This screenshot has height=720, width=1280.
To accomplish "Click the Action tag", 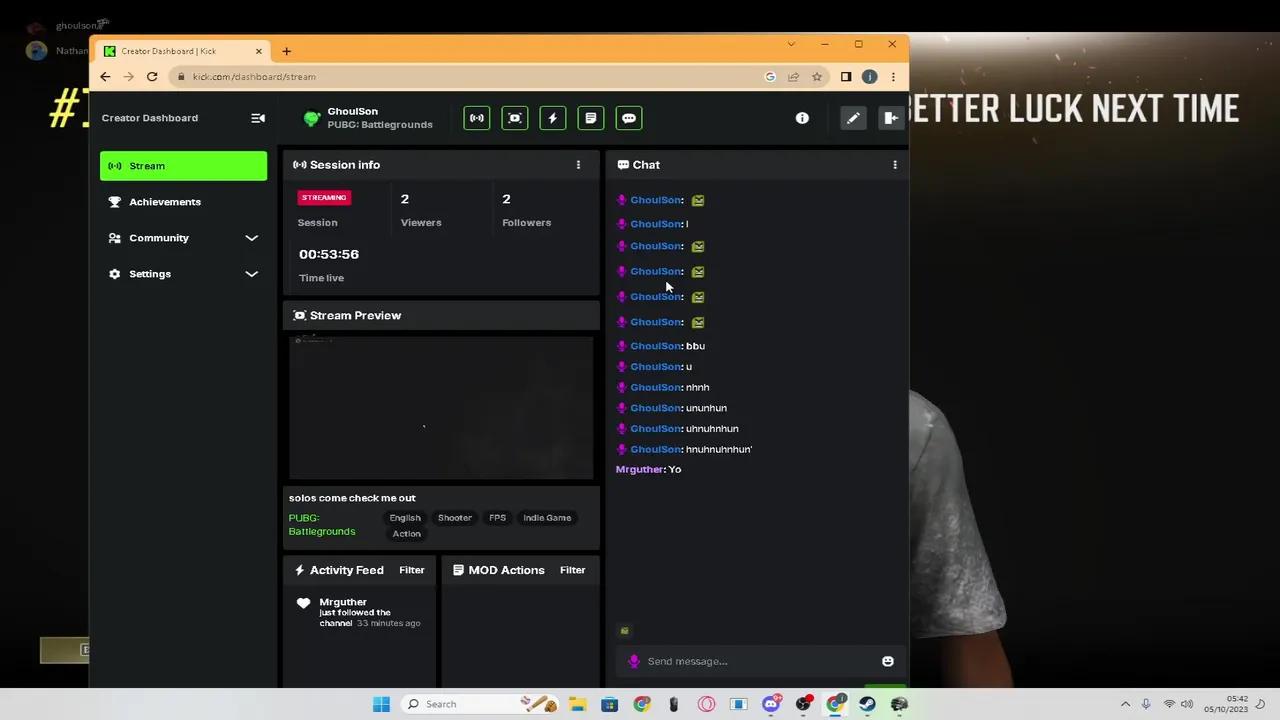I will point(406,534).
